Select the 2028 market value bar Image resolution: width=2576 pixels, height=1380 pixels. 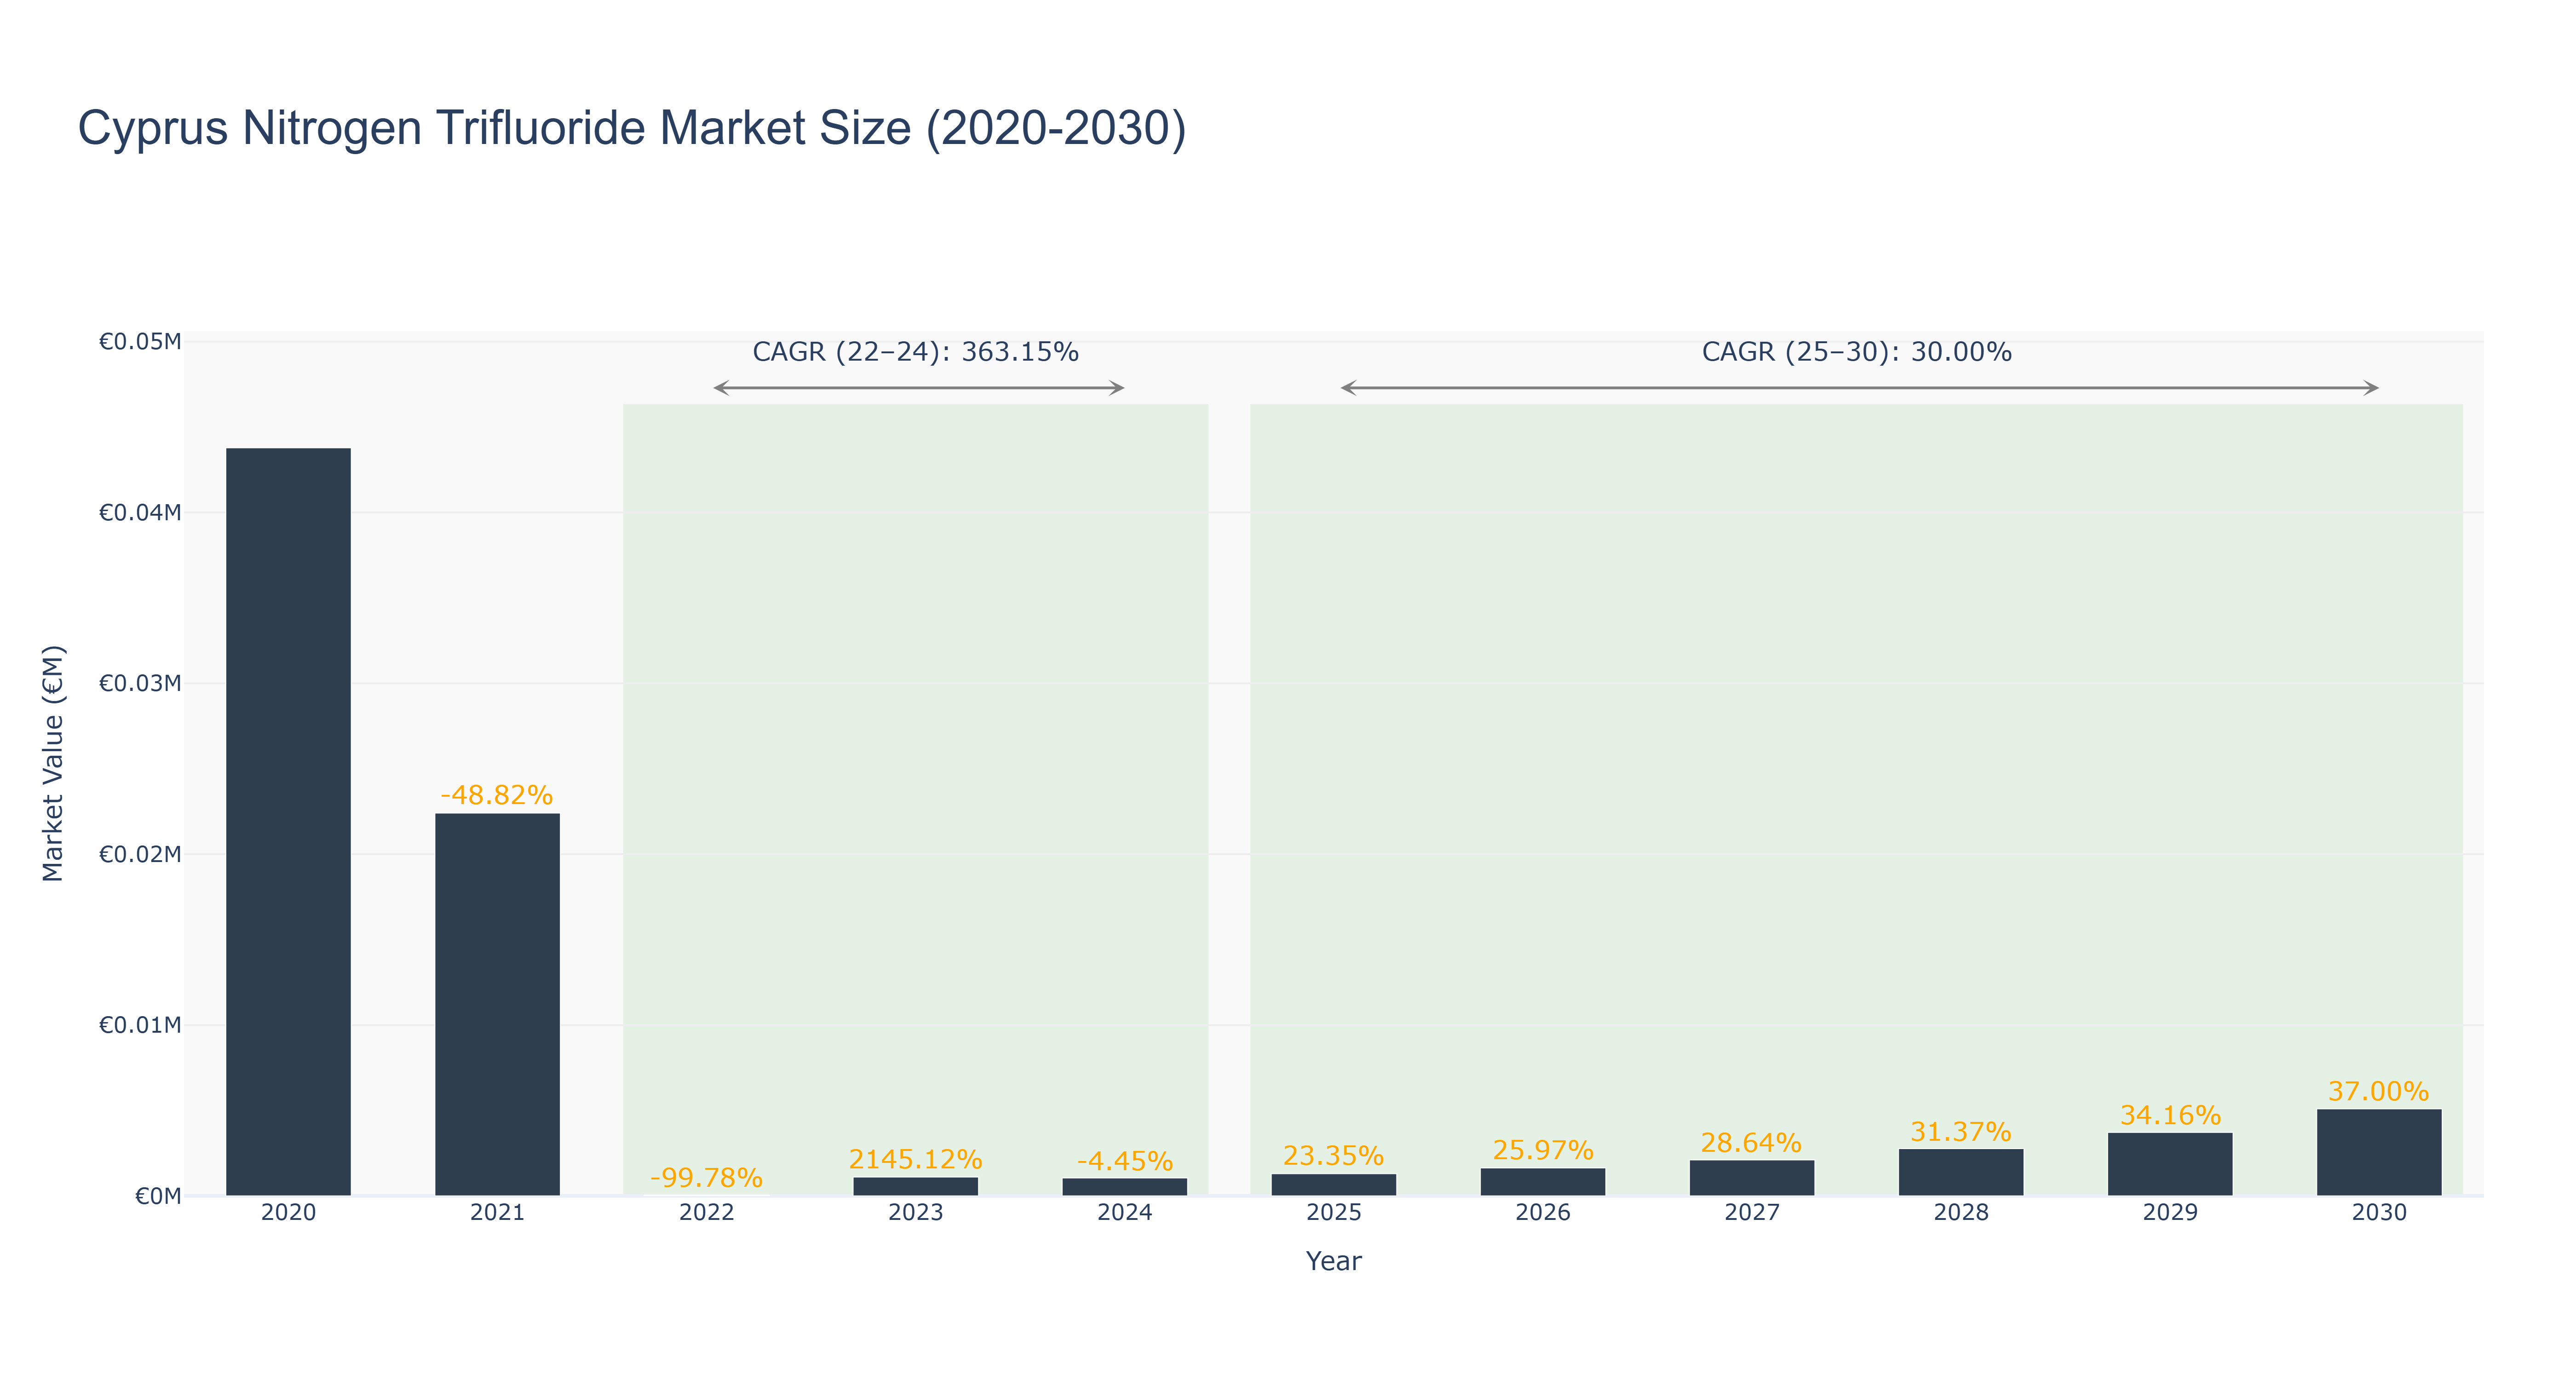pyautogui.click(x=1960, y=1172)
